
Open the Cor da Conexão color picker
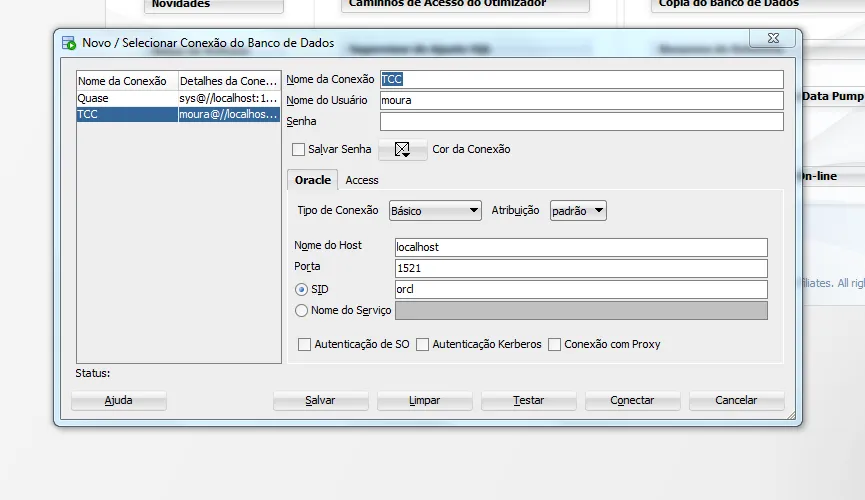[x=402, y=149]
